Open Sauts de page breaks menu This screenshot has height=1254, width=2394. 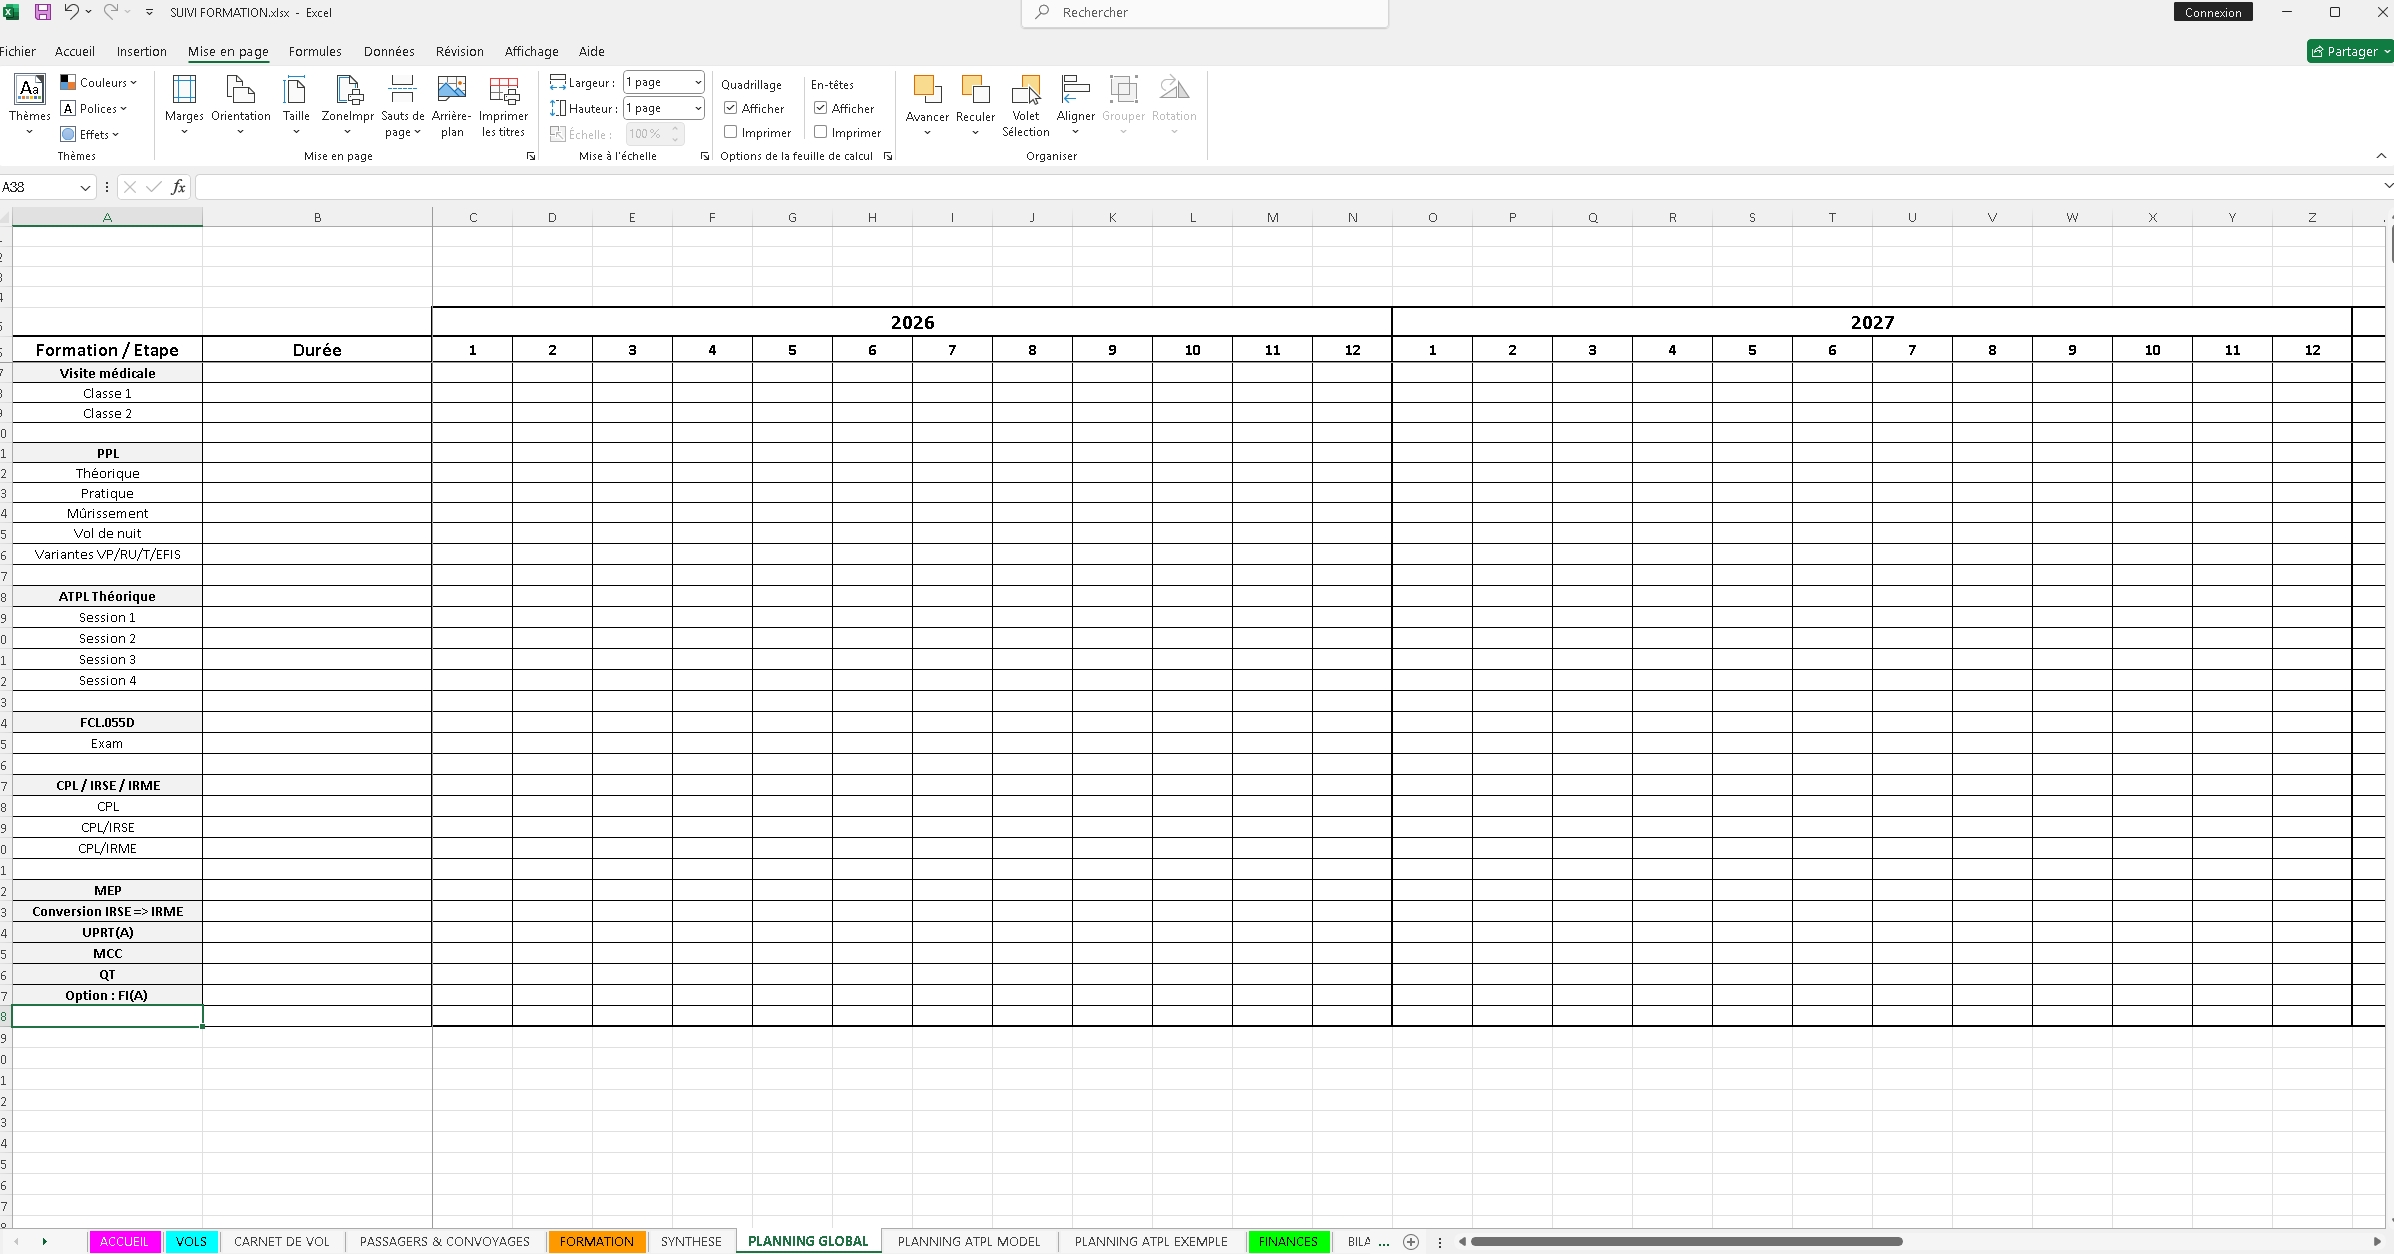pos(402,105)
